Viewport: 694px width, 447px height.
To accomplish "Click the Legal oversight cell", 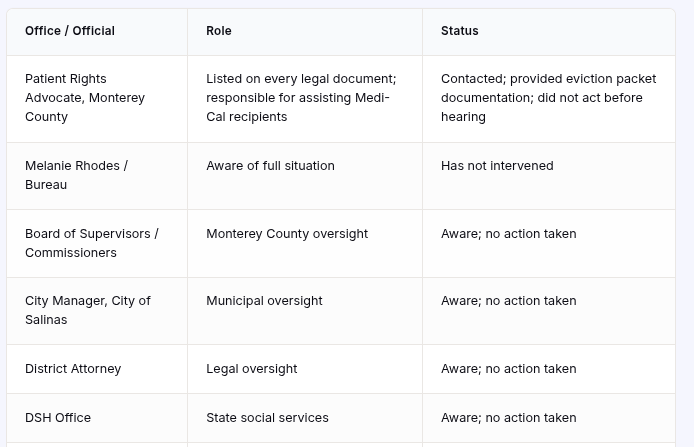I will coord(305,369).
